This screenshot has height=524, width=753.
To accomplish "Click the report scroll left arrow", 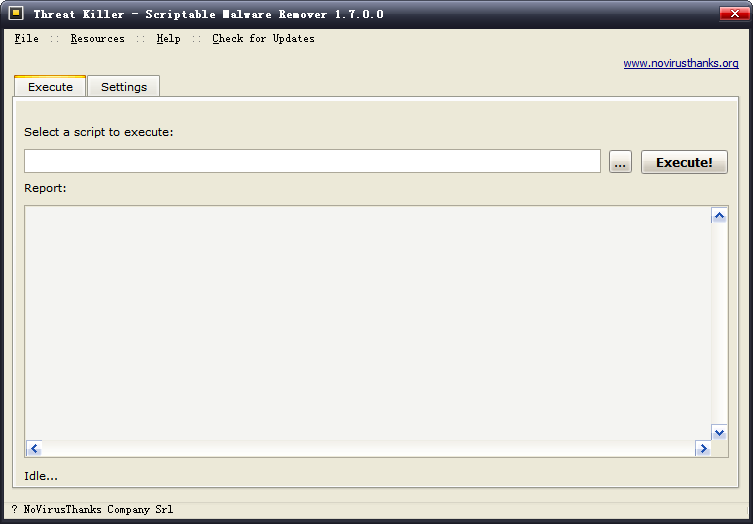I will (x=34, y=449).
